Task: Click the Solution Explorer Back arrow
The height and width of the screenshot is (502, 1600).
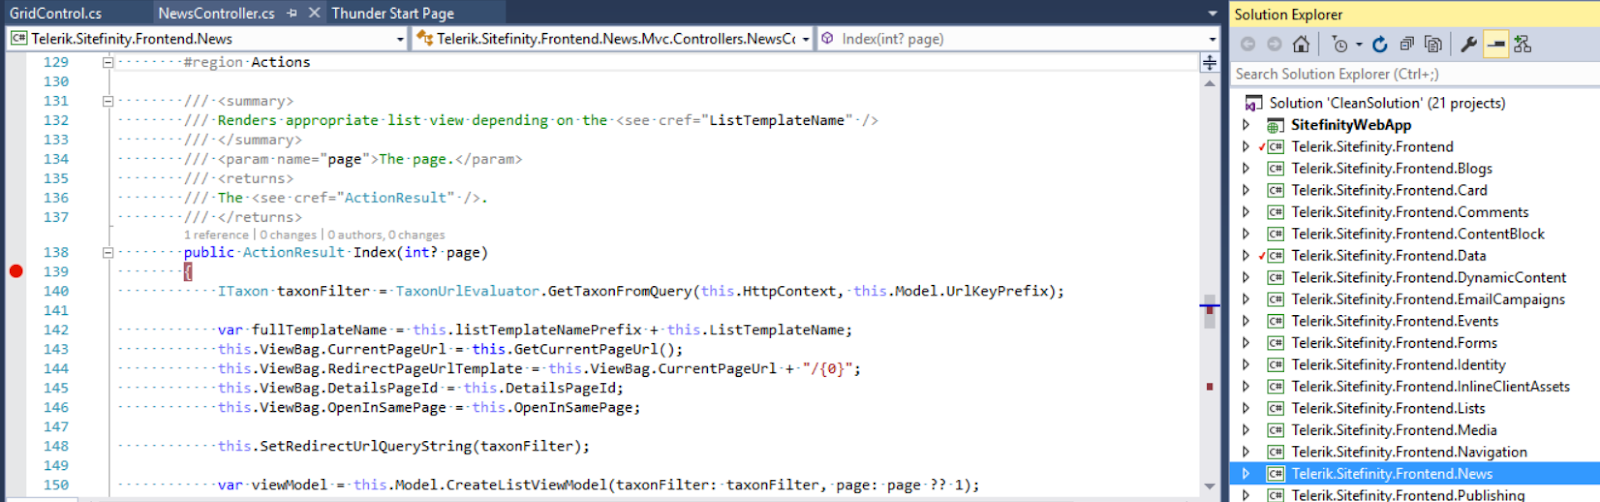Action: pyautogui.click(x=1248, y=44)
